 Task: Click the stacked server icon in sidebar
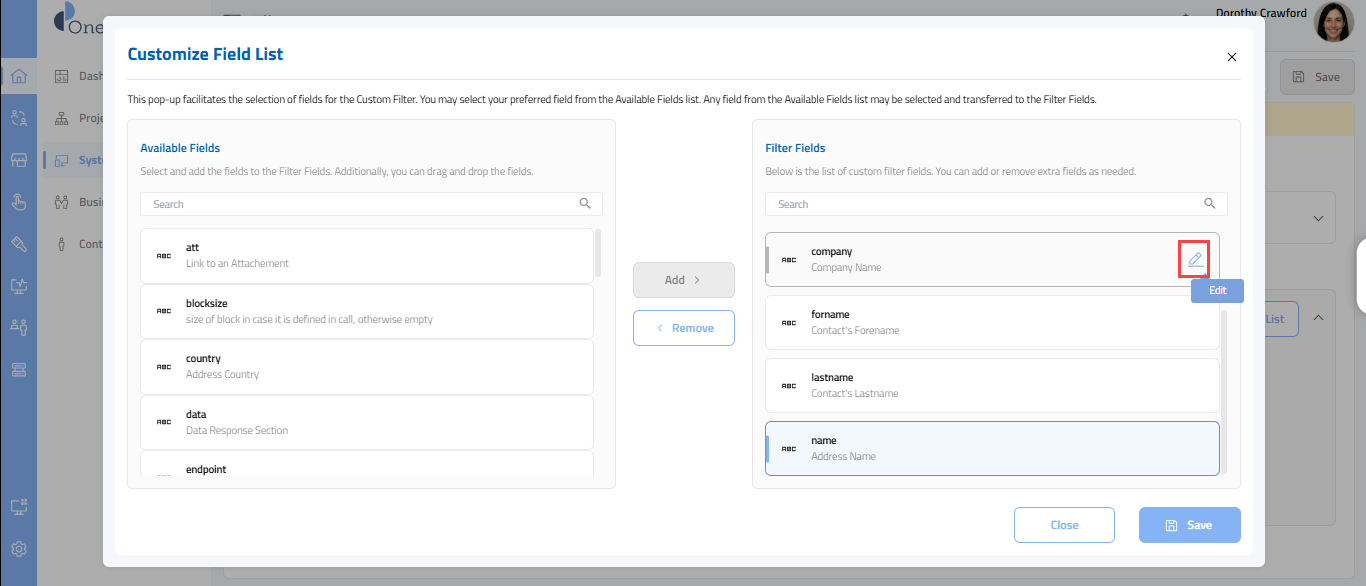[x=18, y=370]
